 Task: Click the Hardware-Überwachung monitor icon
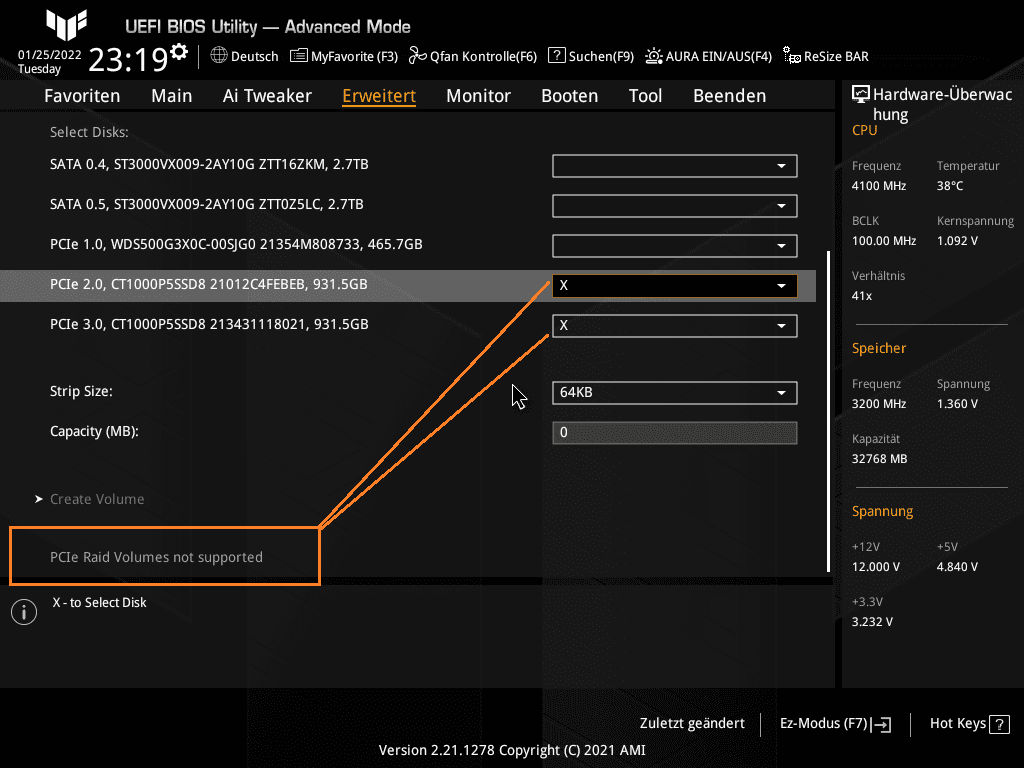(x=861, y=94)
